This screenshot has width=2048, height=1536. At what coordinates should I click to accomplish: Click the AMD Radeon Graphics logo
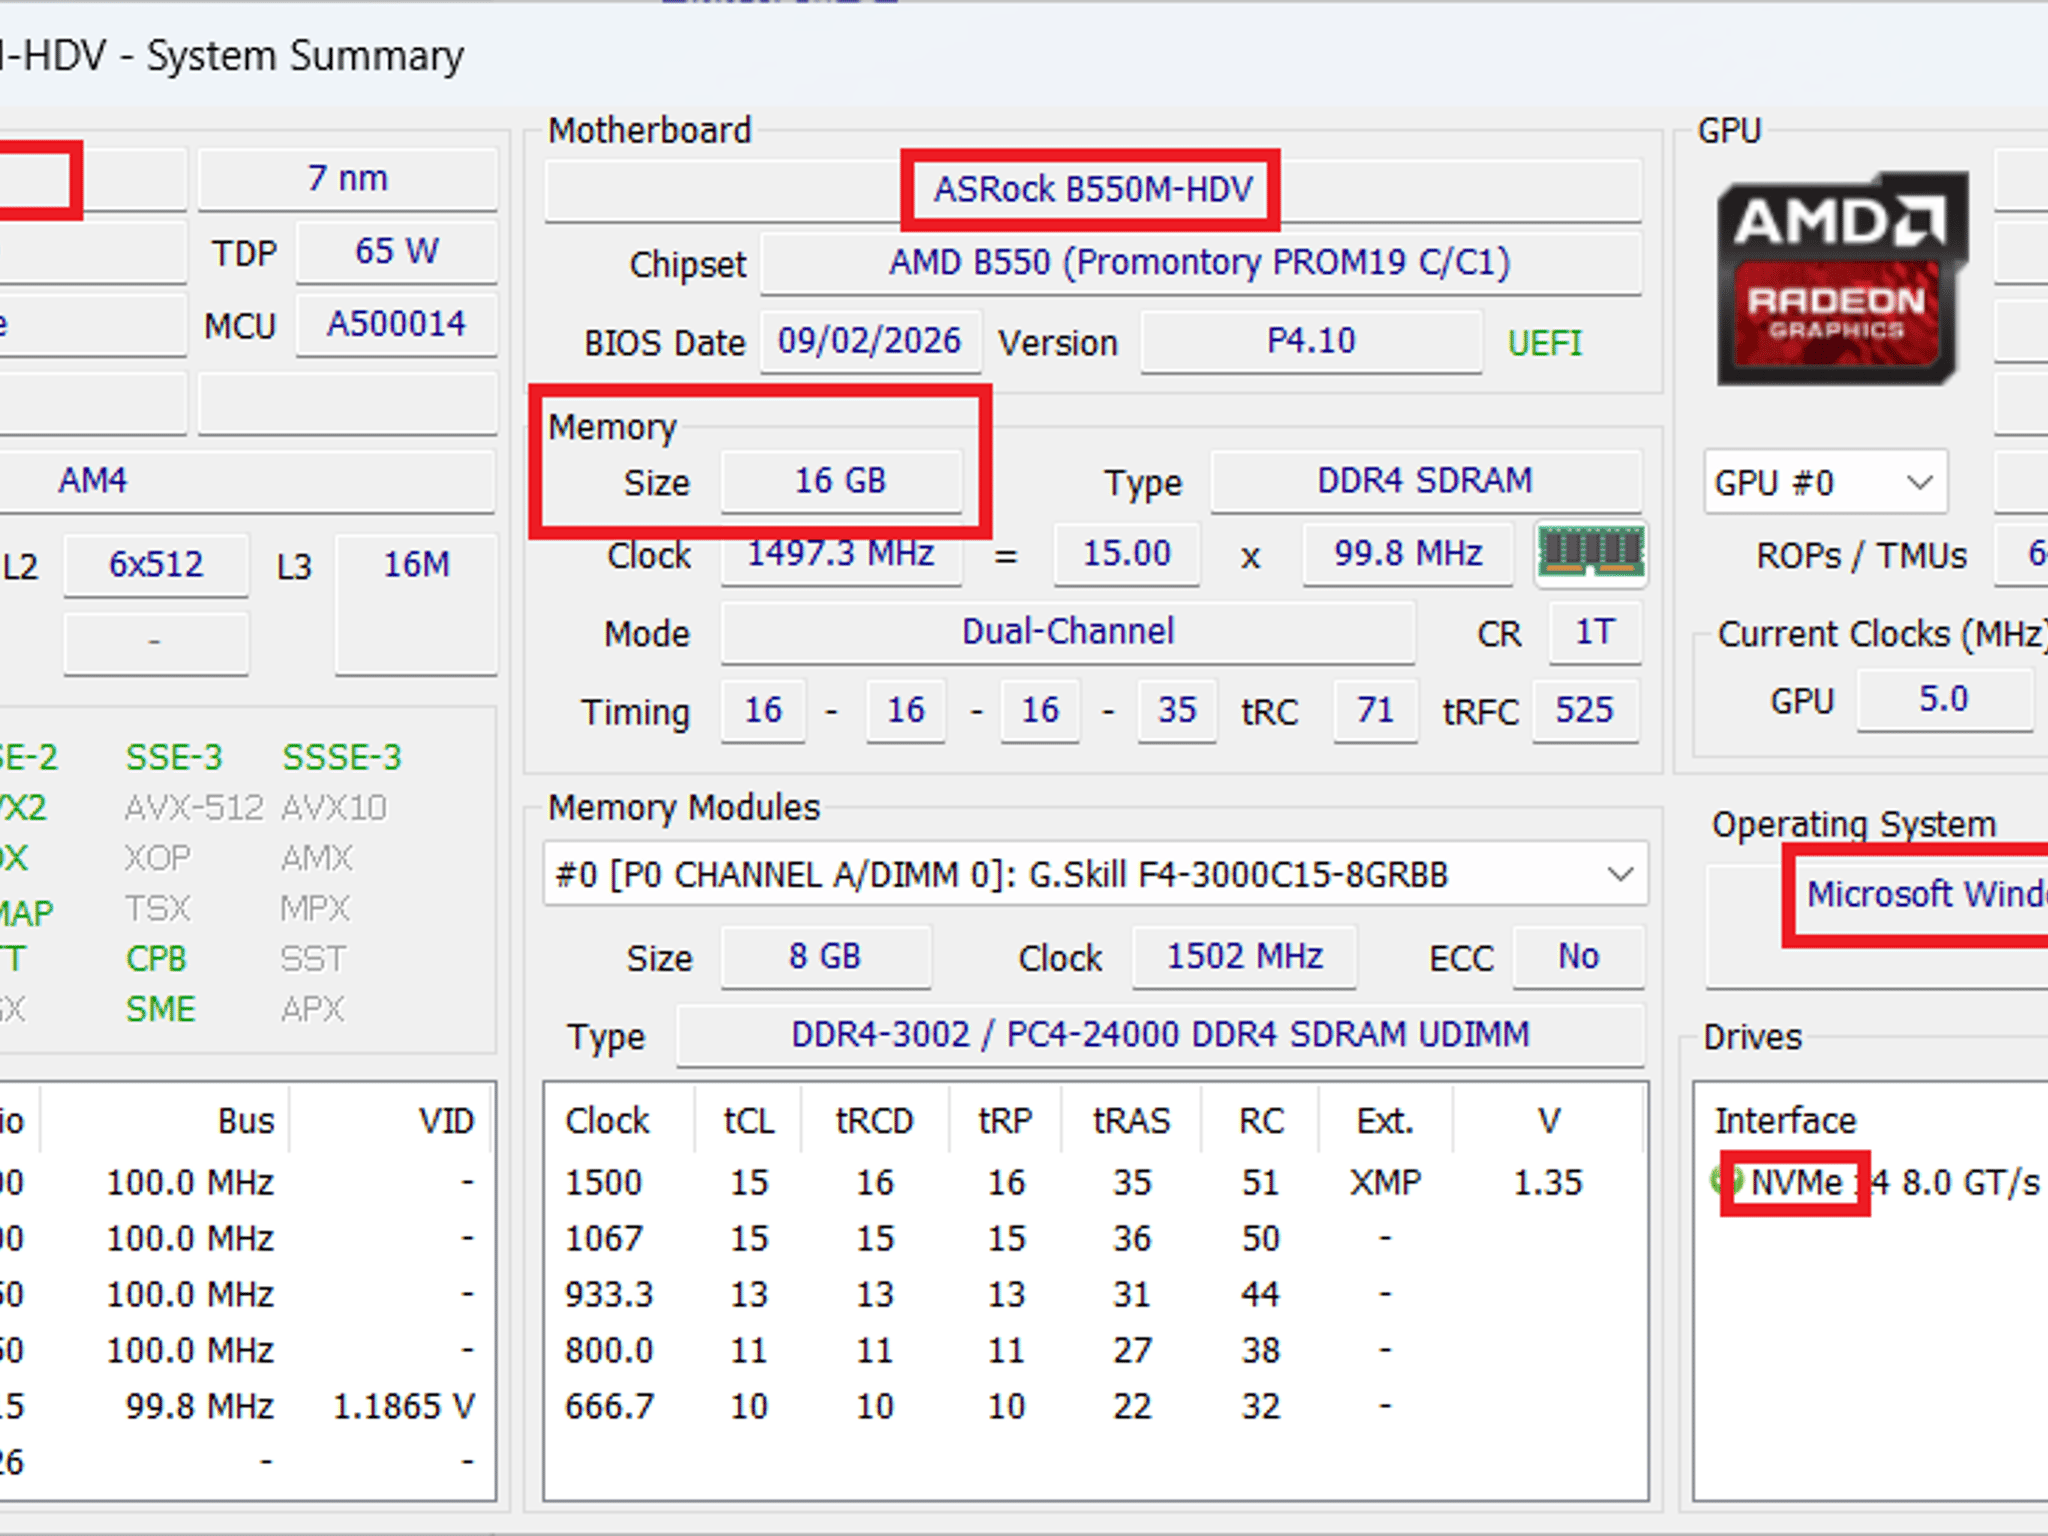pos(1842,279)
